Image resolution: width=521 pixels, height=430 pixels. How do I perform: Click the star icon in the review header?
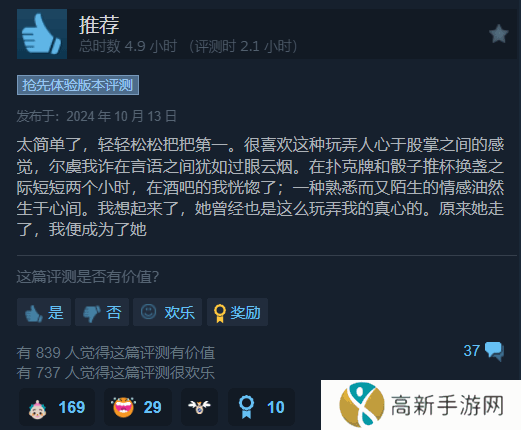498,34
